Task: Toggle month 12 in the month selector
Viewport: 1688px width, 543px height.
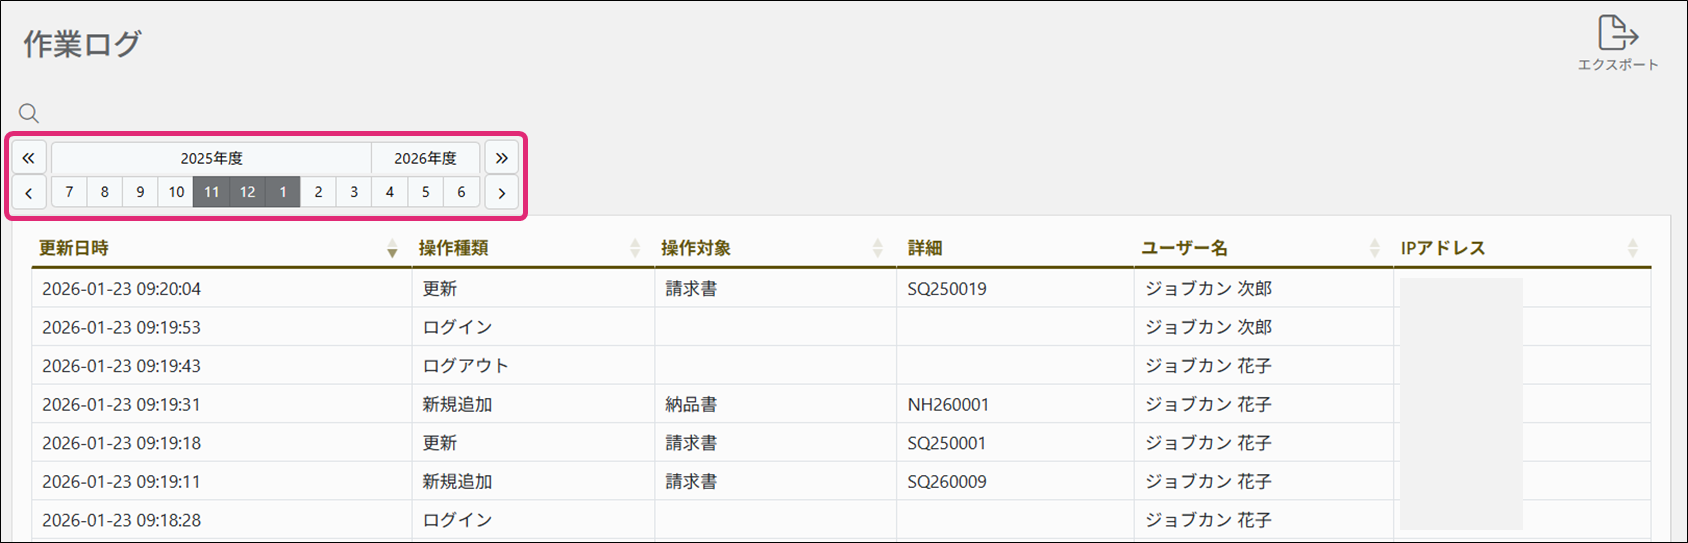Action: [247, 192]
